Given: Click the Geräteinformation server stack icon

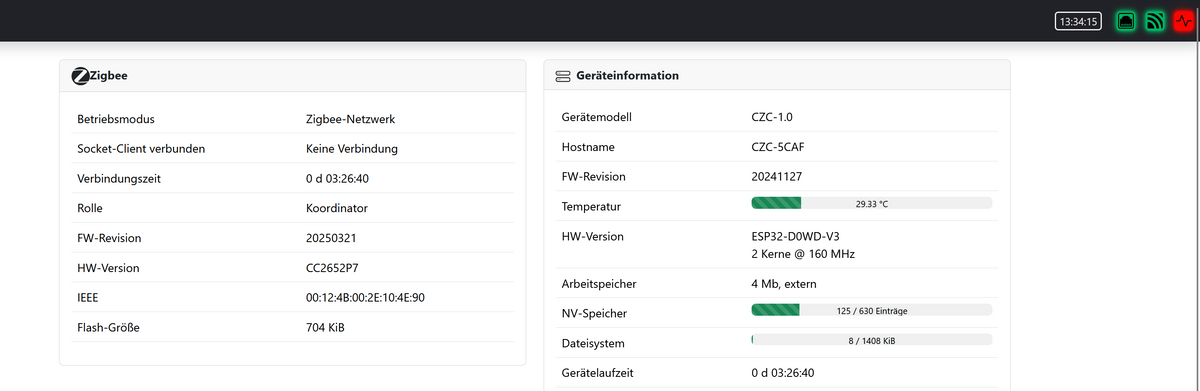Looking at the screenshot, I should (x=562, y=76).
